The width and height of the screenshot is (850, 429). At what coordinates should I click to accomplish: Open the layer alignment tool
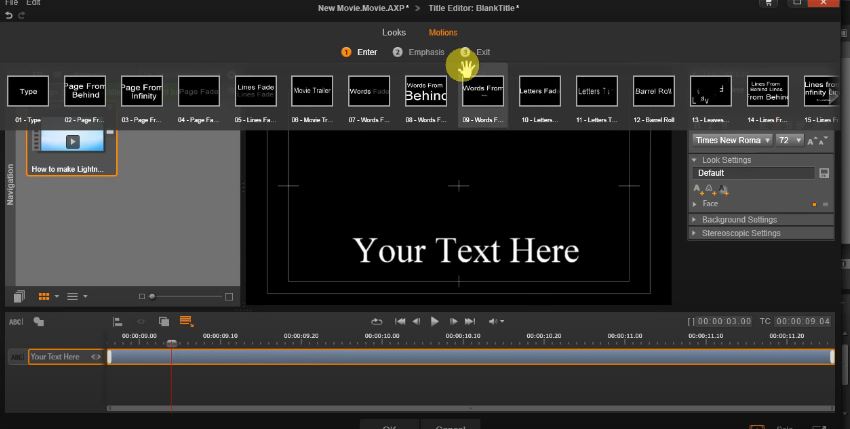pos(118,322)
